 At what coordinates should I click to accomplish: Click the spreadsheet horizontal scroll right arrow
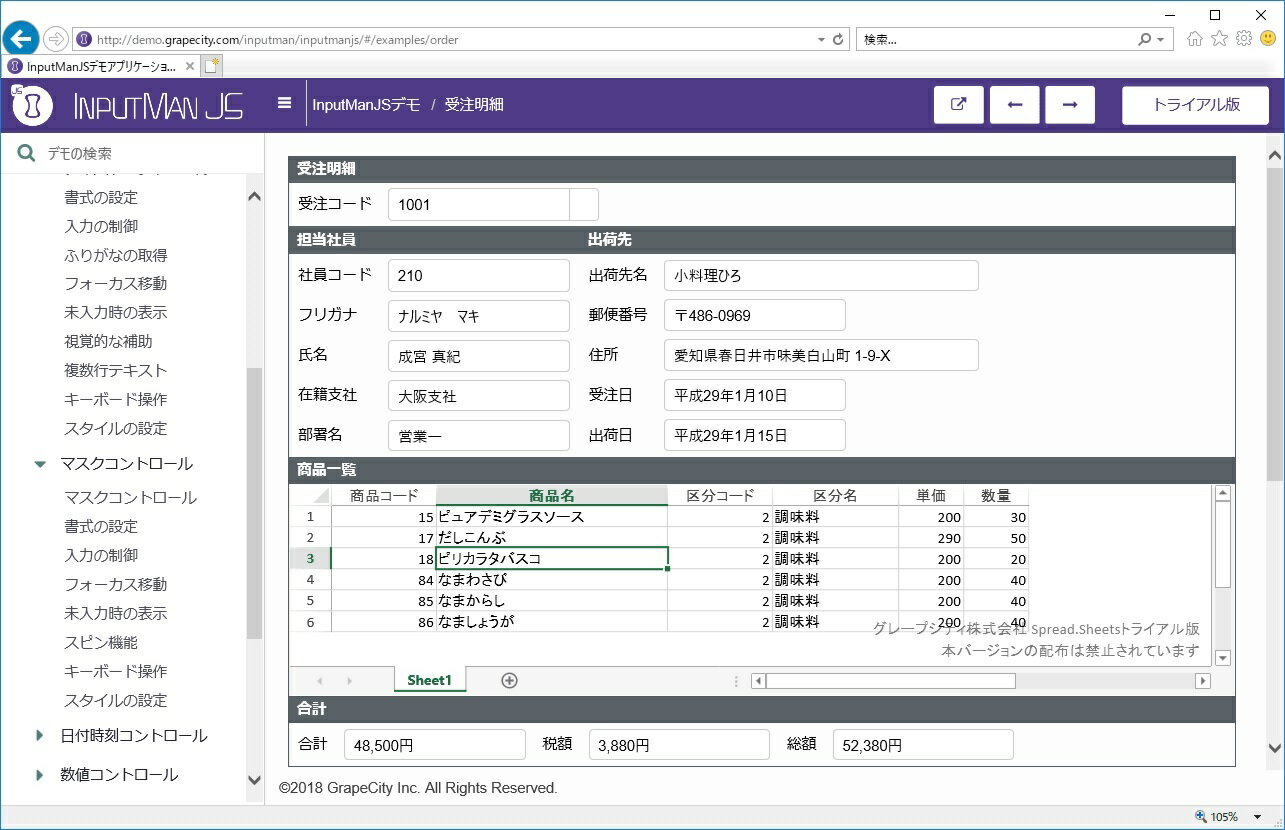(1203, 681)
